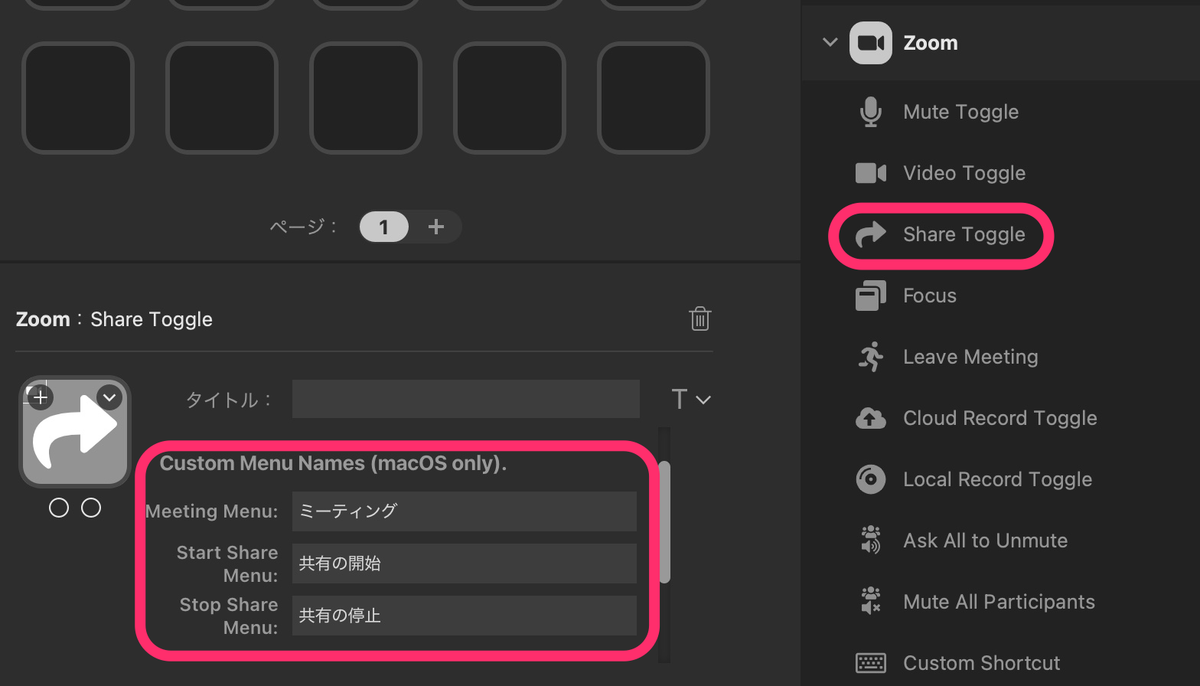
Task: Open the Custom Shortcut keyboard action
Action: [869, 662]
